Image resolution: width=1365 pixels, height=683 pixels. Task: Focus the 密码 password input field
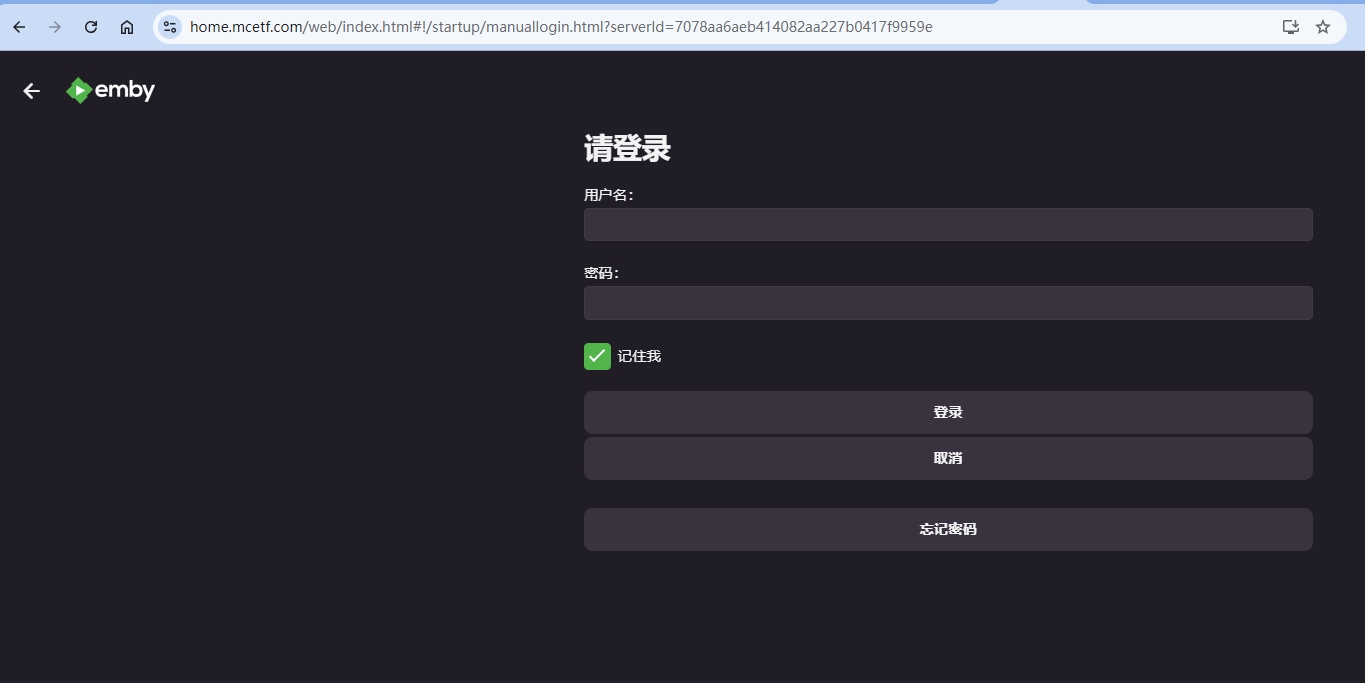pos(948,303)
